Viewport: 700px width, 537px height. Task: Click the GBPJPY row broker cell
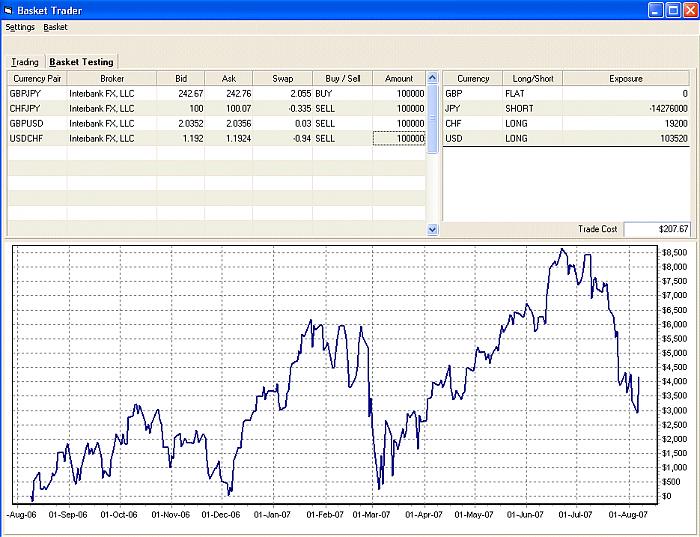(112, 94)
